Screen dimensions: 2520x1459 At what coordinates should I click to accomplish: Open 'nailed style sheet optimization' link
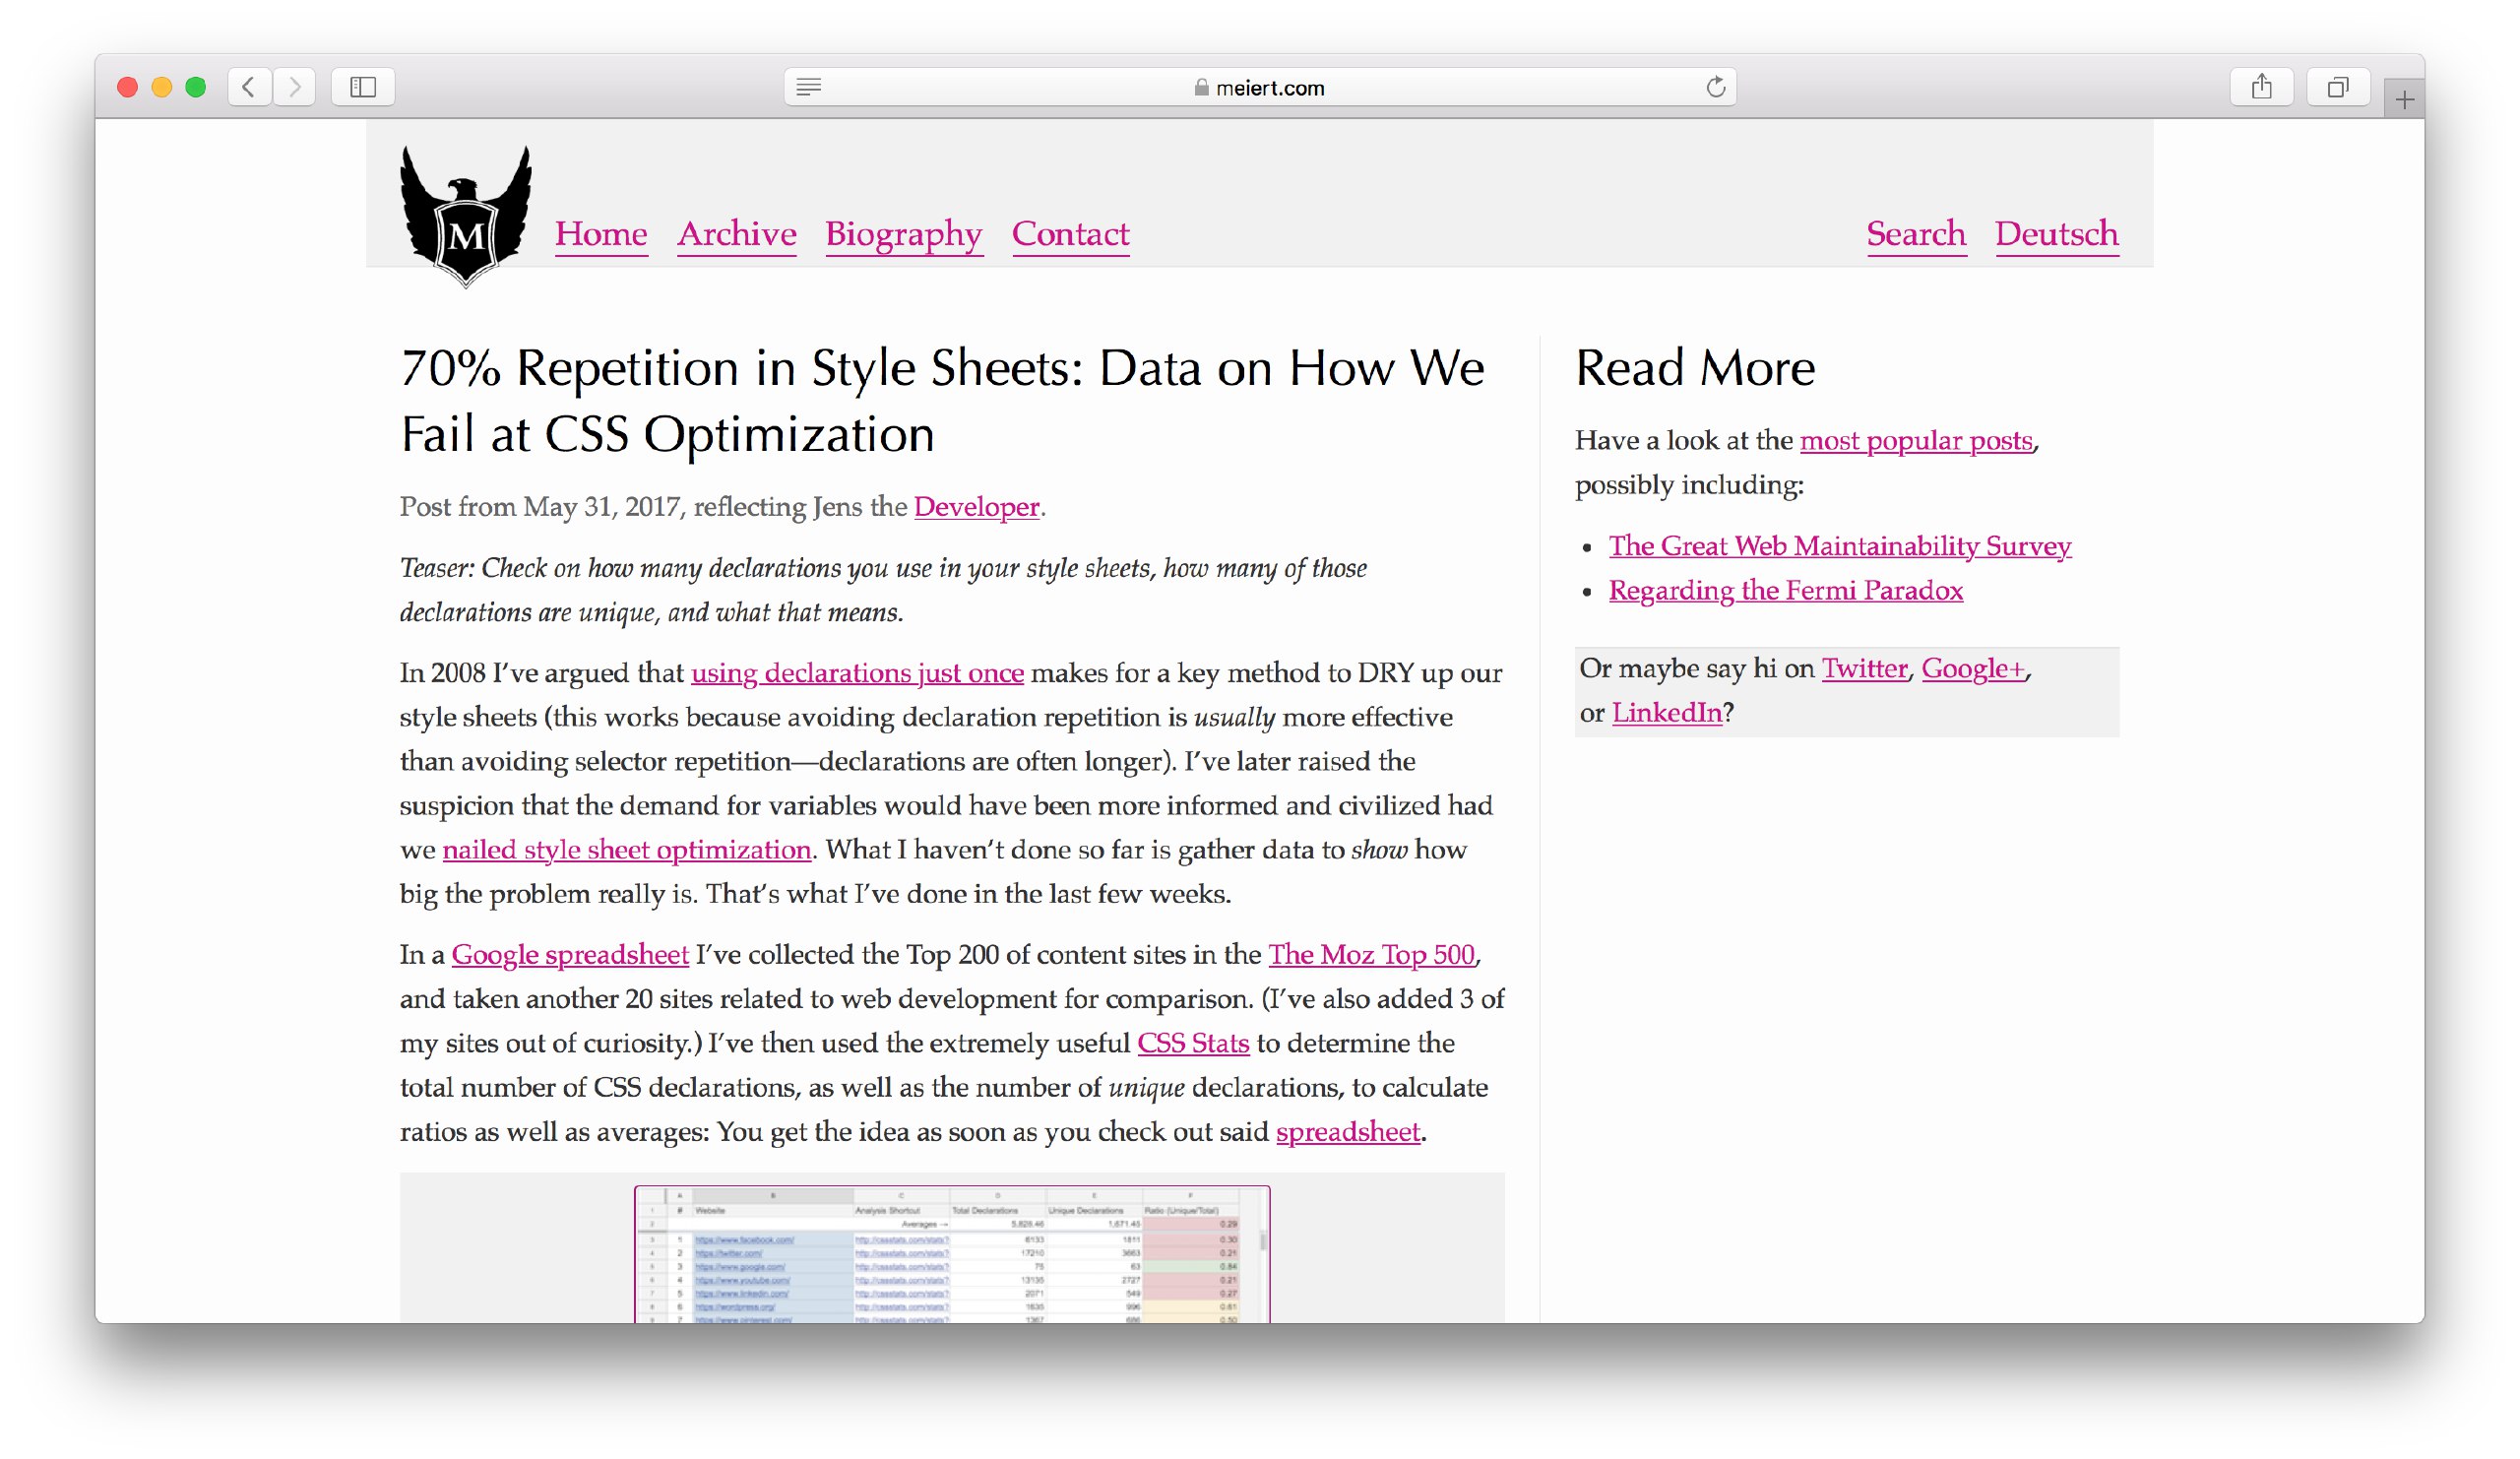(627, 850)
